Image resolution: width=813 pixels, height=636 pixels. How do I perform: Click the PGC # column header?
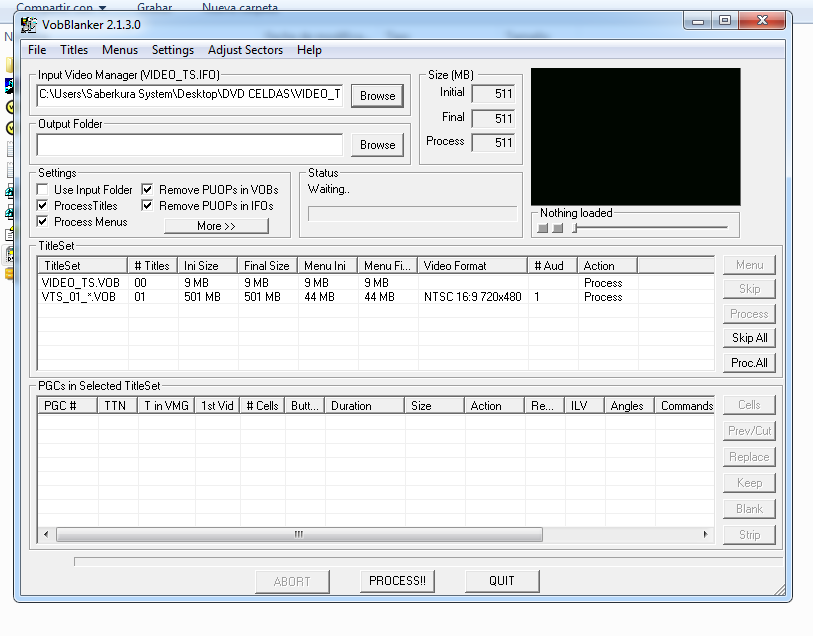click(67, 406)
